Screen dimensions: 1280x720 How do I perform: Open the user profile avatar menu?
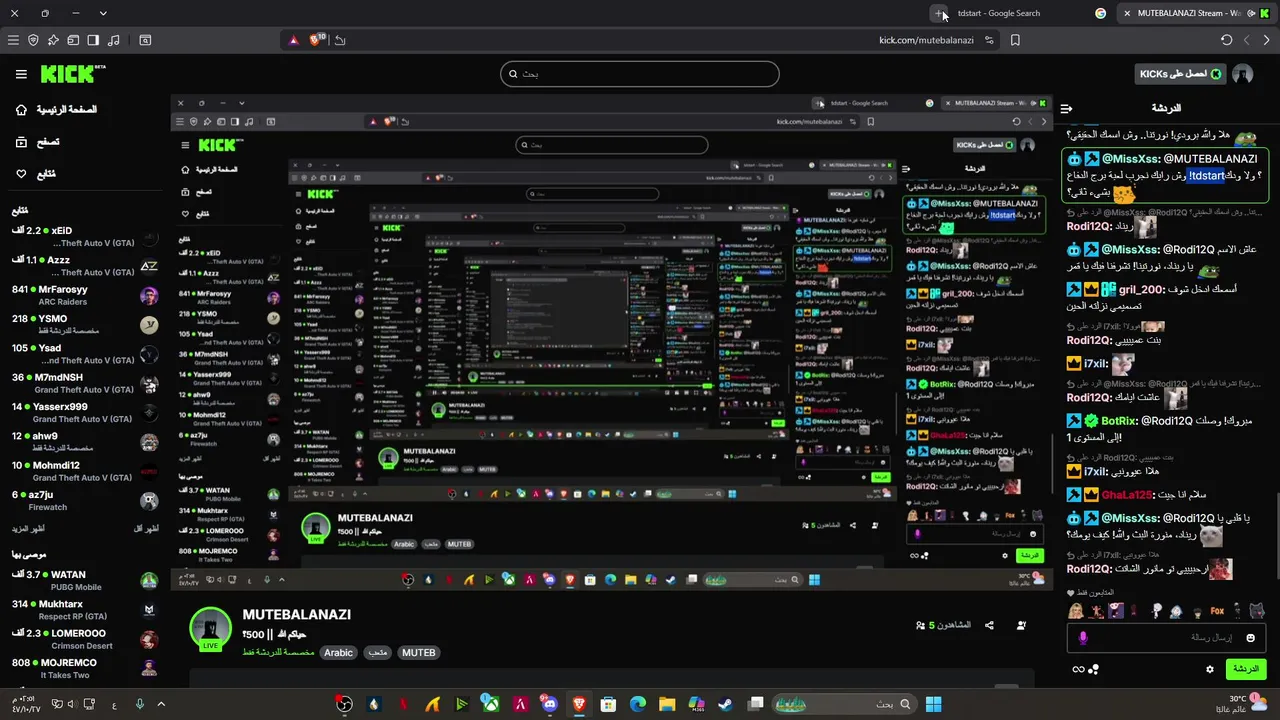[1242, 74]
